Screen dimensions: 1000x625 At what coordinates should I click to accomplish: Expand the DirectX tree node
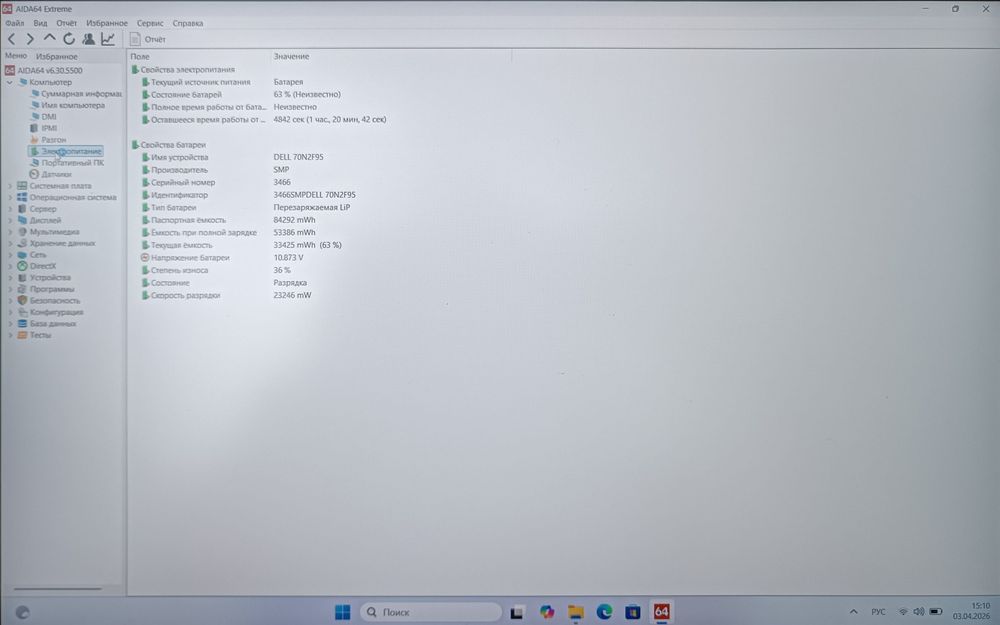click(10, 267)
